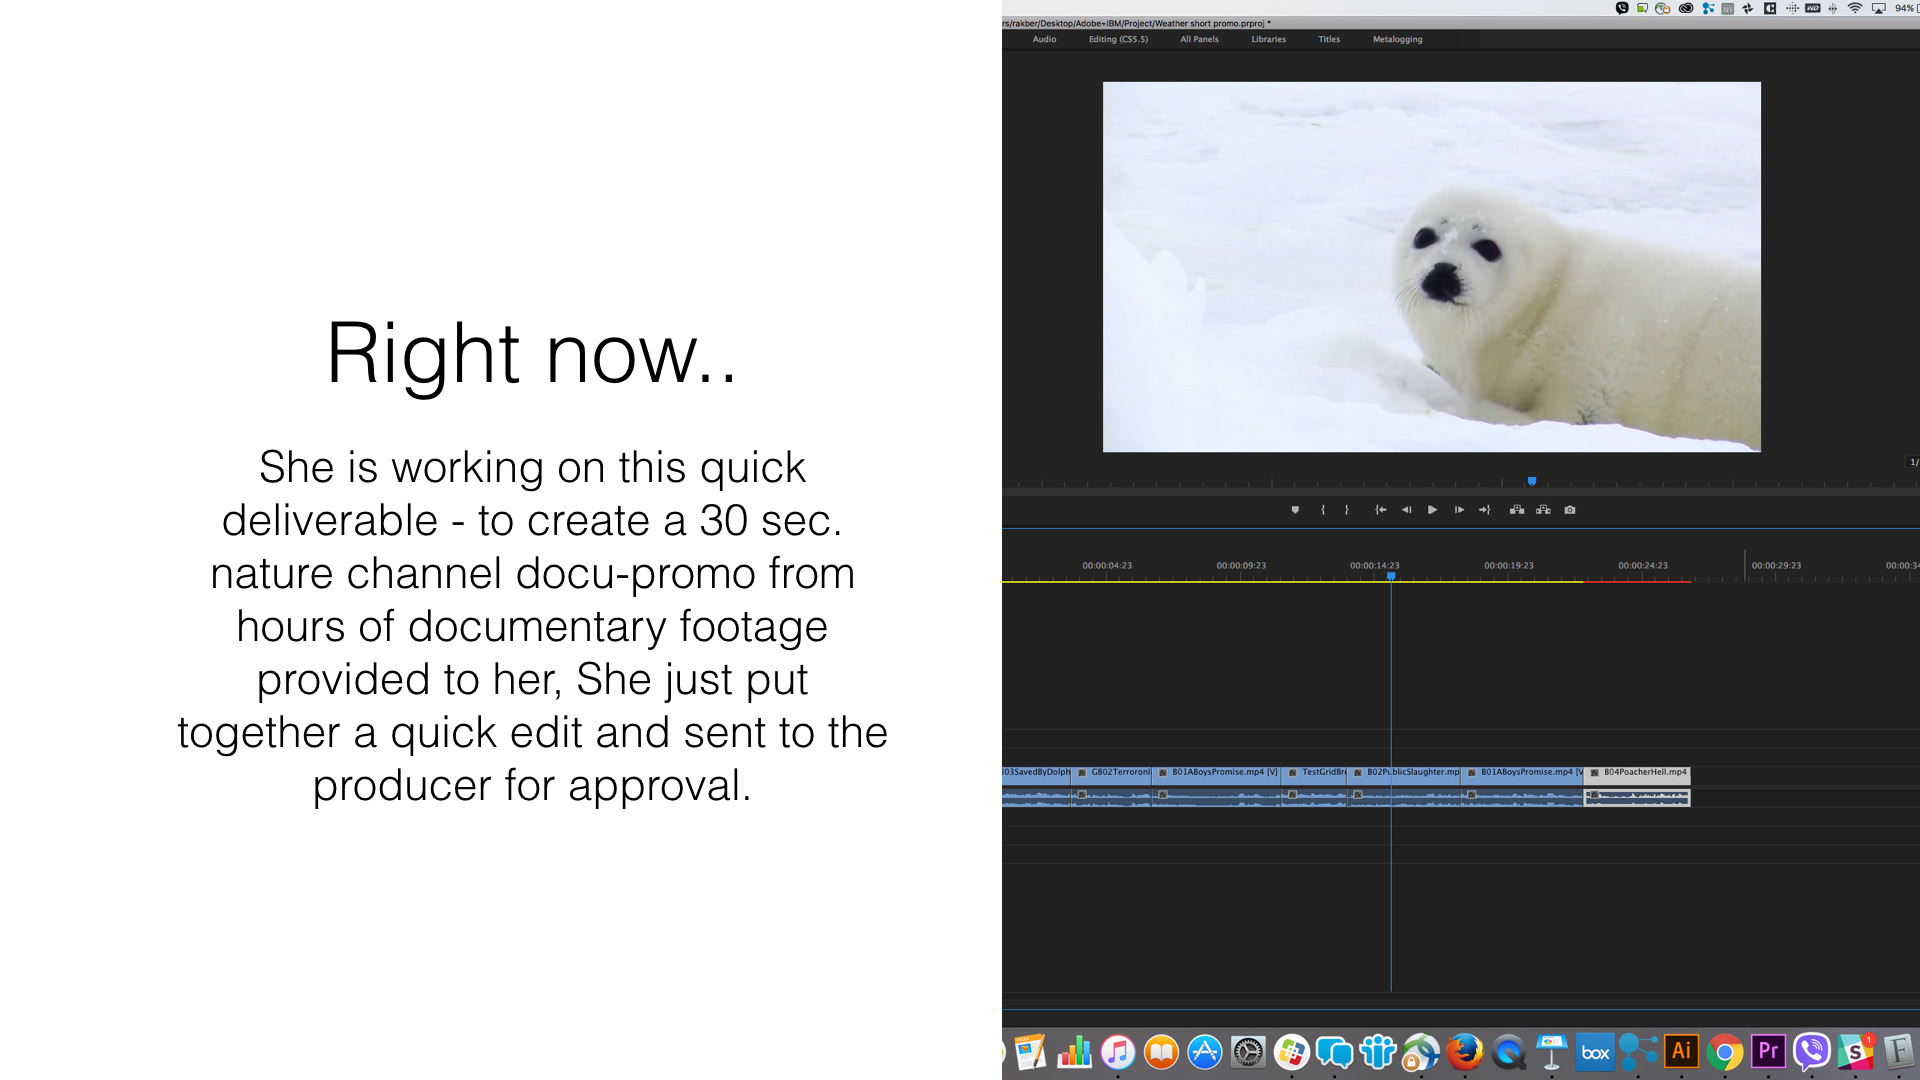The height and width of the screenshot is (1080, 1920).
Task: Click the Go to In point button
Action: pyautogui.click(x=1381, y=510)
